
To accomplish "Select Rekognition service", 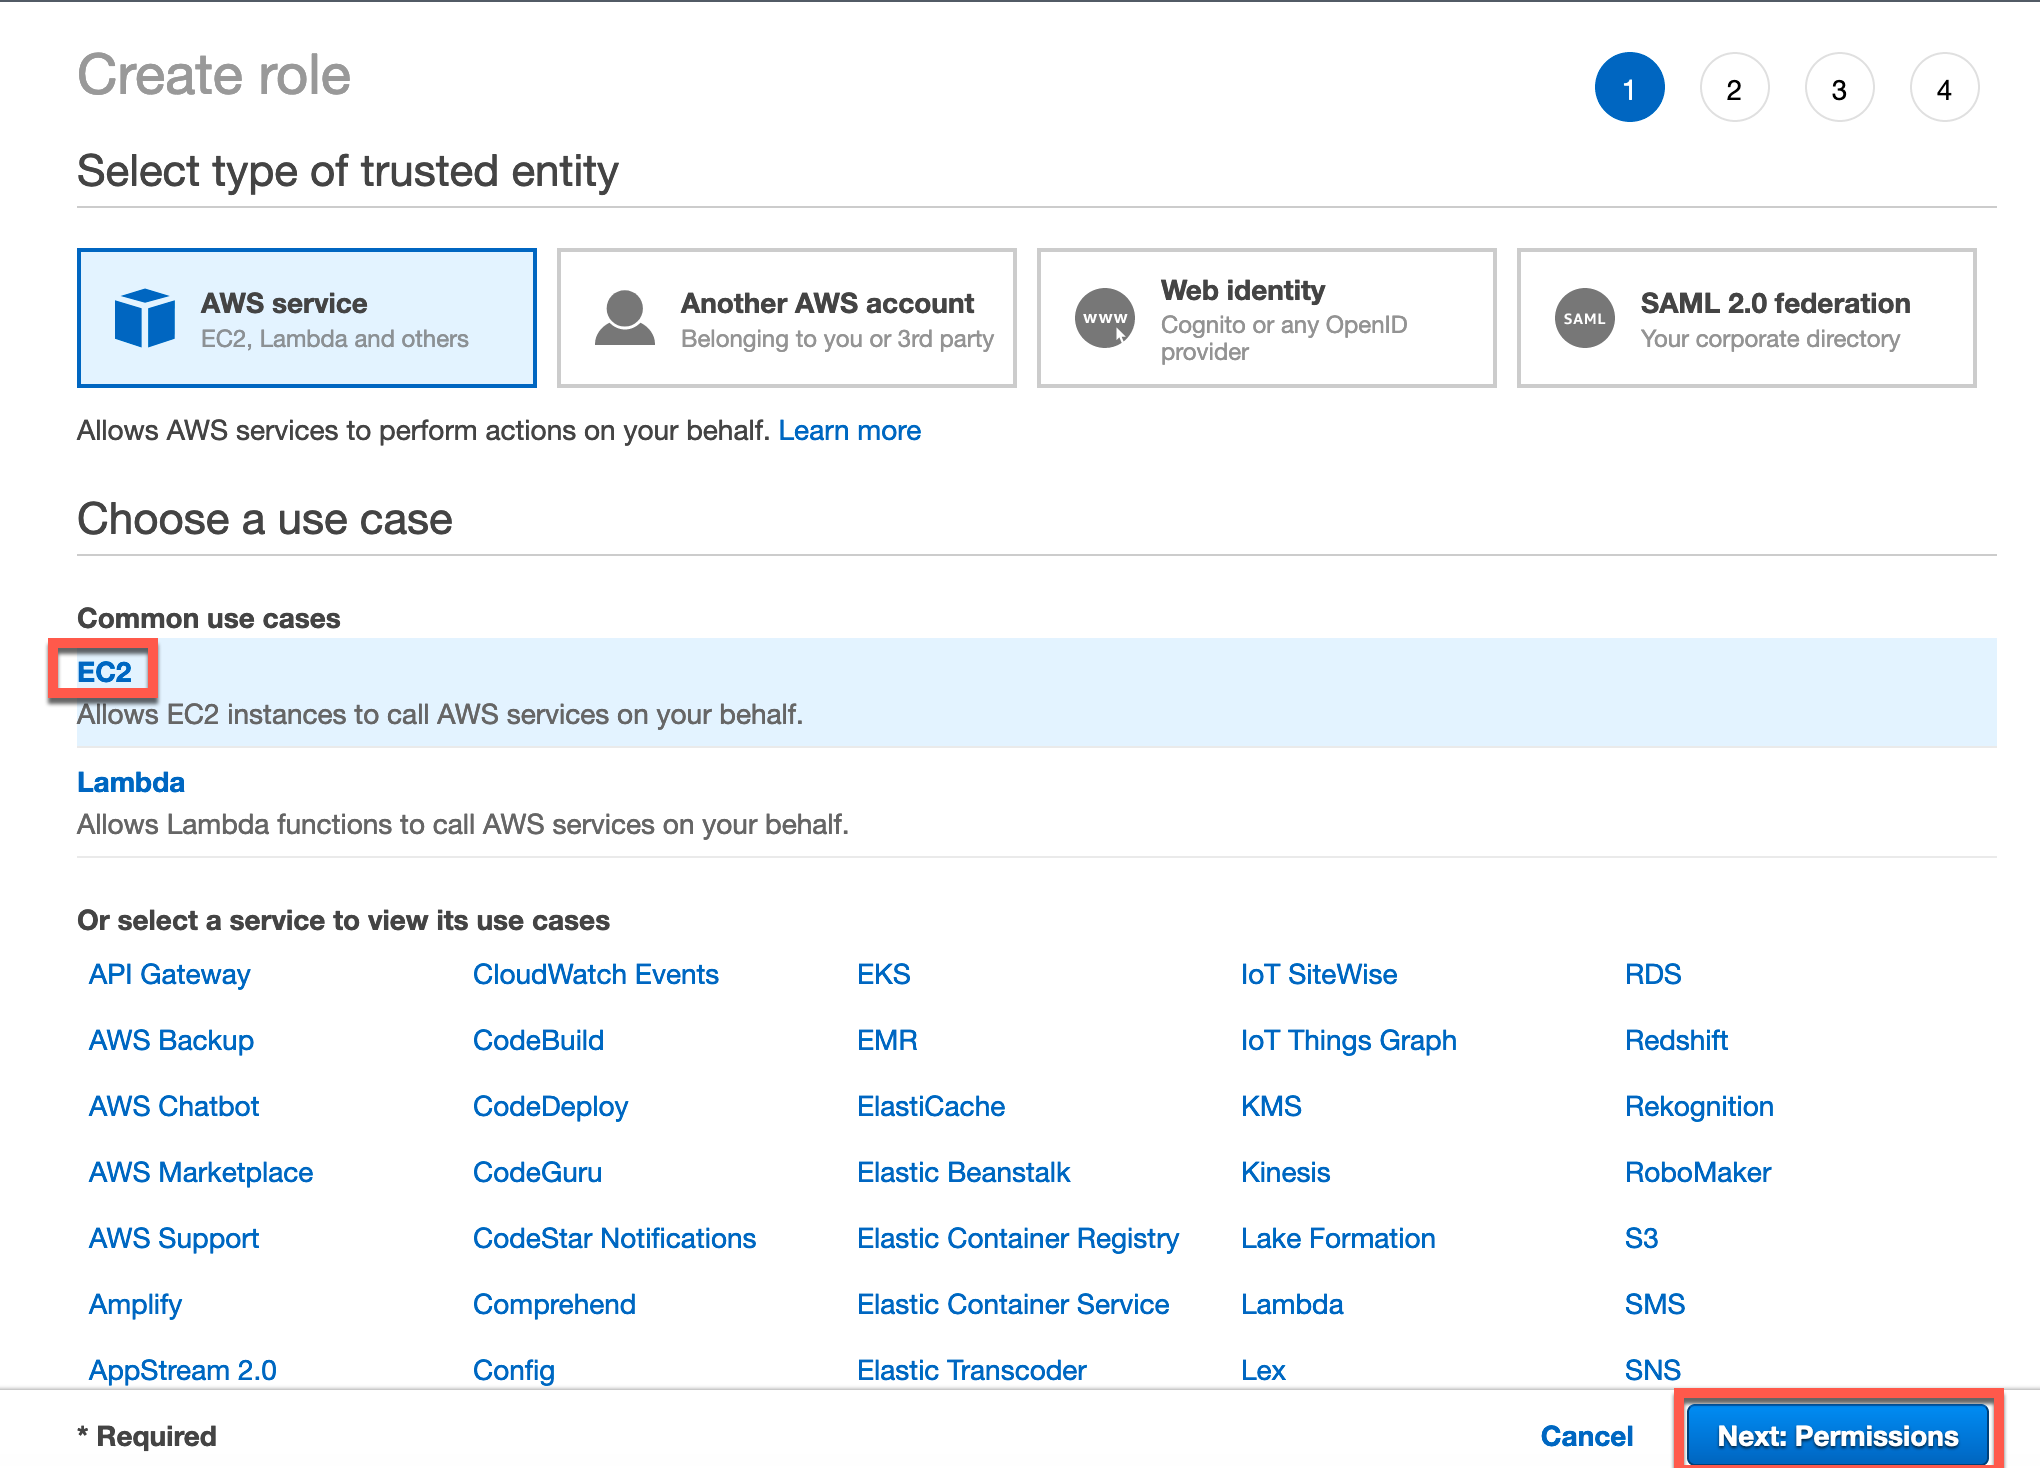I will click(1700, 1106).
